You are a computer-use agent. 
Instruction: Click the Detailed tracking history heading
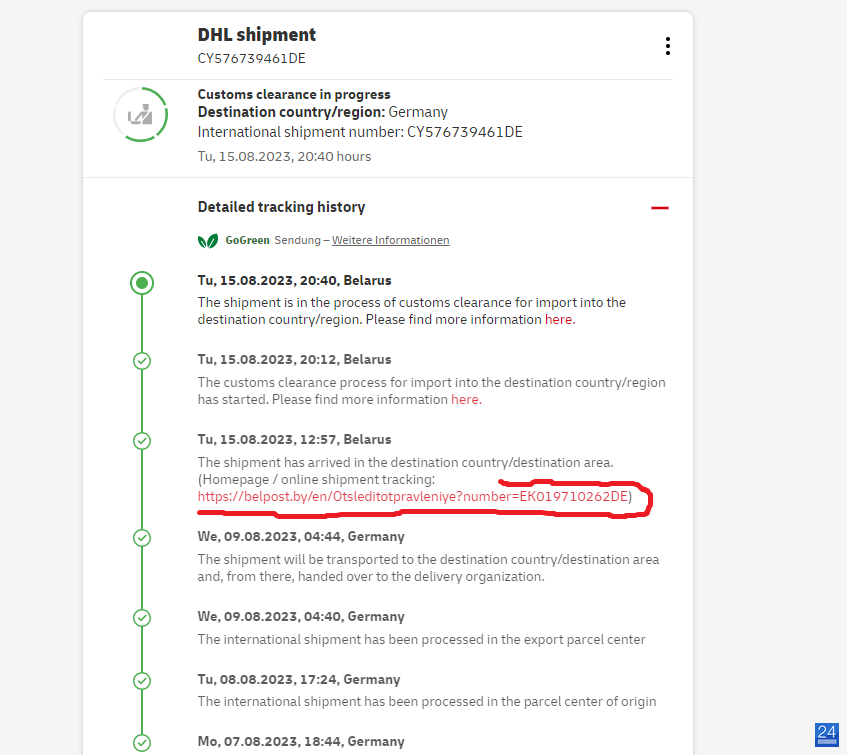coord(281,207)
